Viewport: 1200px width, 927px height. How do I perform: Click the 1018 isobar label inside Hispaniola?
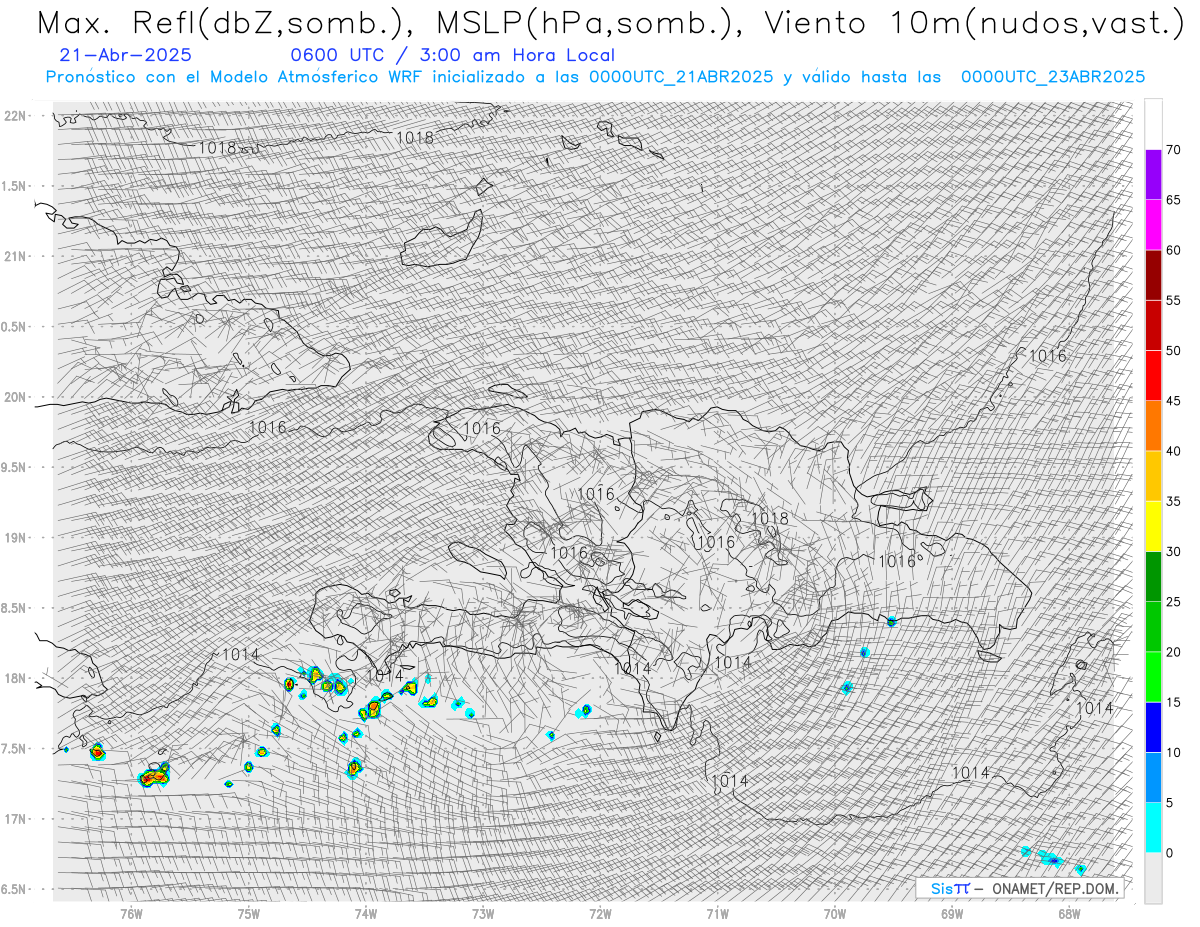770,518
